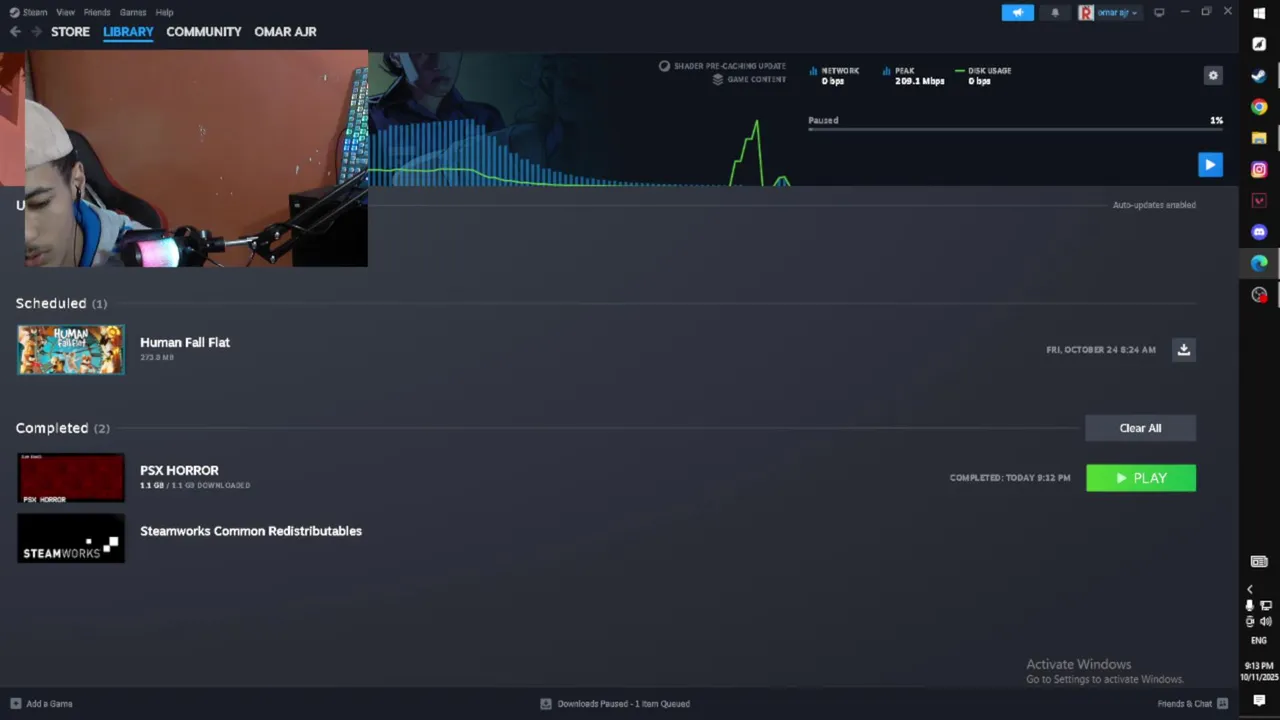Viewport: 1280px width, 720px height.
Task: Open the Steam taskbar icon
Action: 1259,76
